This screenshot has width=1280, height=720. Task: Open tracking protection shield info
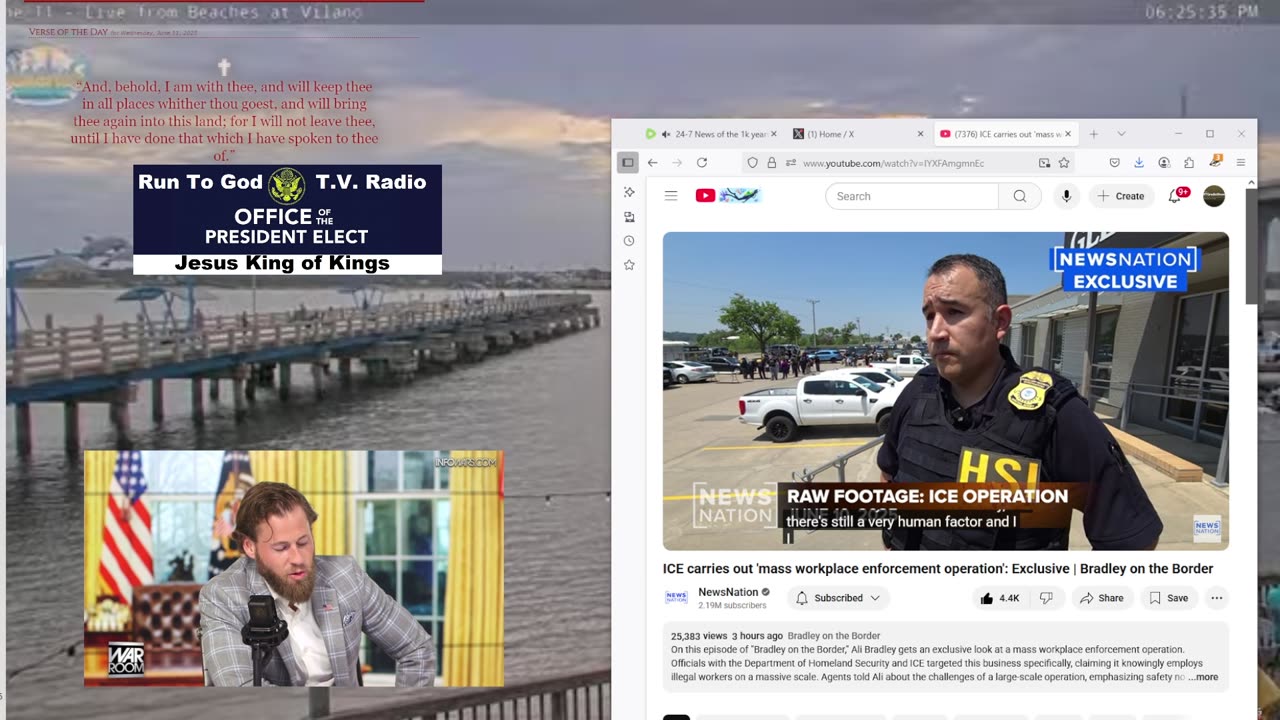pyautogui.click(x=752, y=162)
